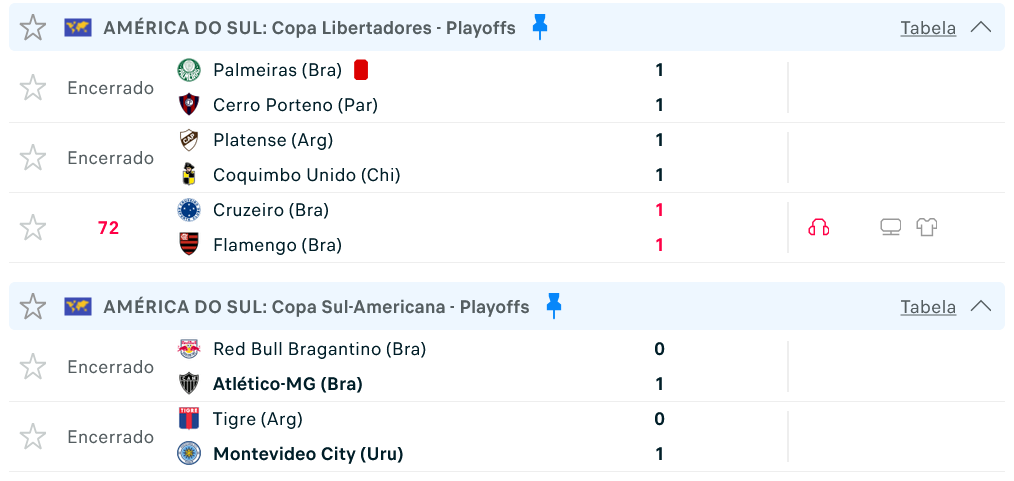The width and height of the screenshot is (1014, 481).
Task: Star the live Cruzeiro vs Flamengo match
Action: 32,228
